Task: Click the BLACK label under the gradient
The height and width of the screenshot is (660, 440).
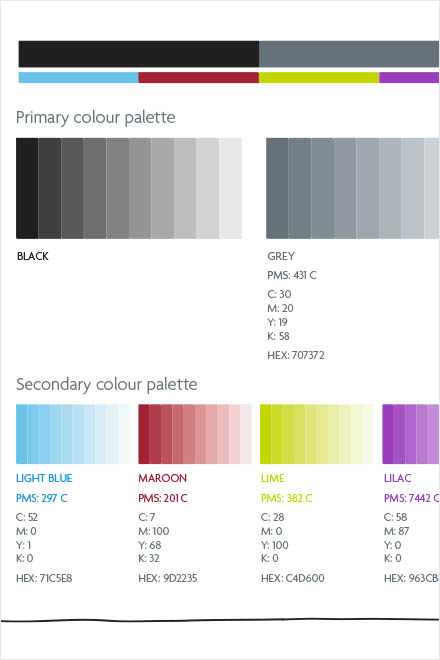Action: 32,256
